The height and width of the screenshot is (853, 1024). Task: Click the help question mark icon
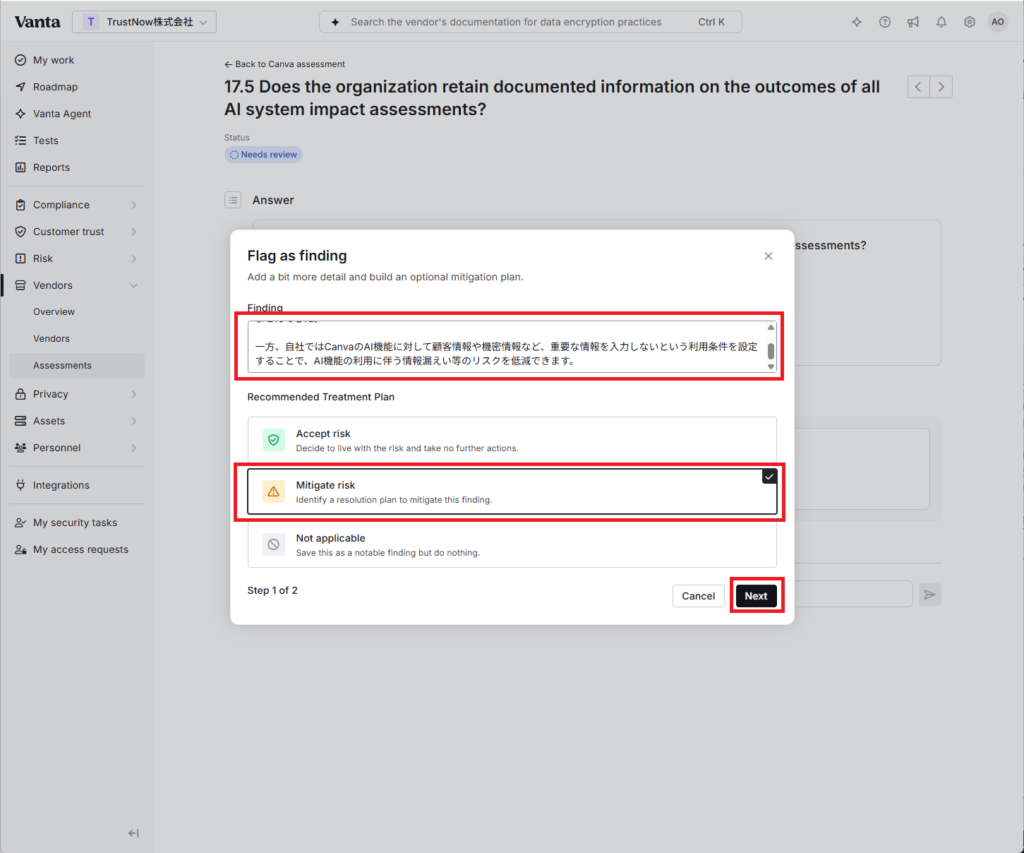click(x=884, y=22)
